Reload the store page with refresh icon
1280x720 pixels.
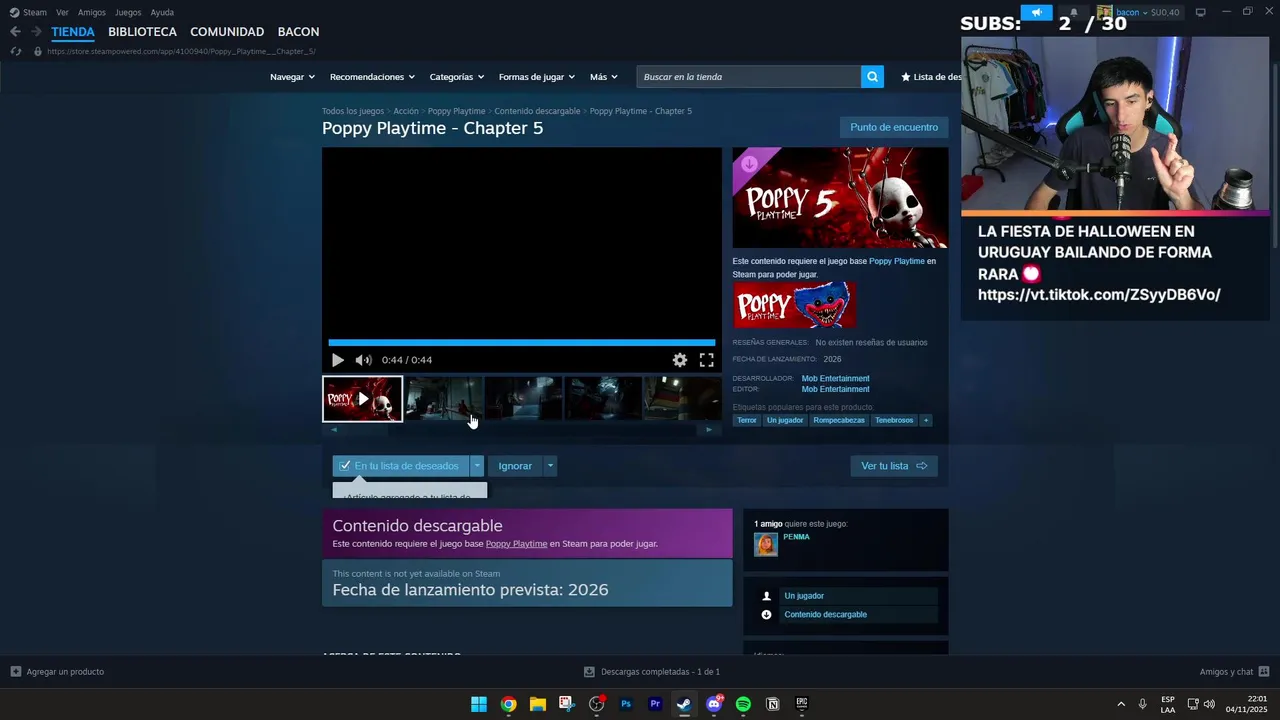[15, 51]
